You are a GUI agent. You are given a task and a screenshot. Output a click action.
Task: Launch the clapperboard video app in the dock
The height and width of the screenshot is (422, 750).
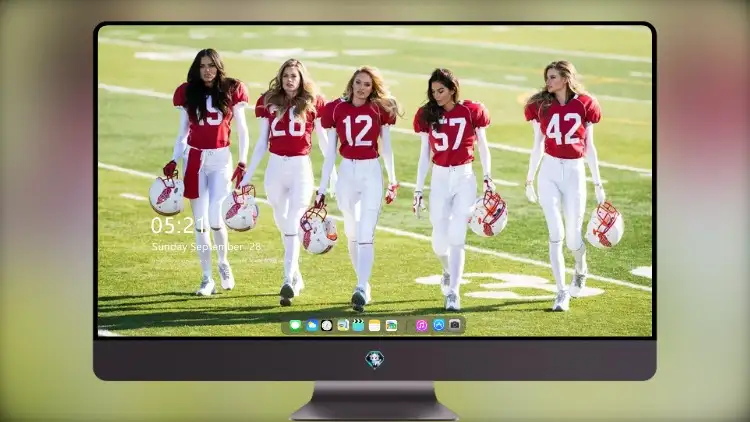coord(358,325)
